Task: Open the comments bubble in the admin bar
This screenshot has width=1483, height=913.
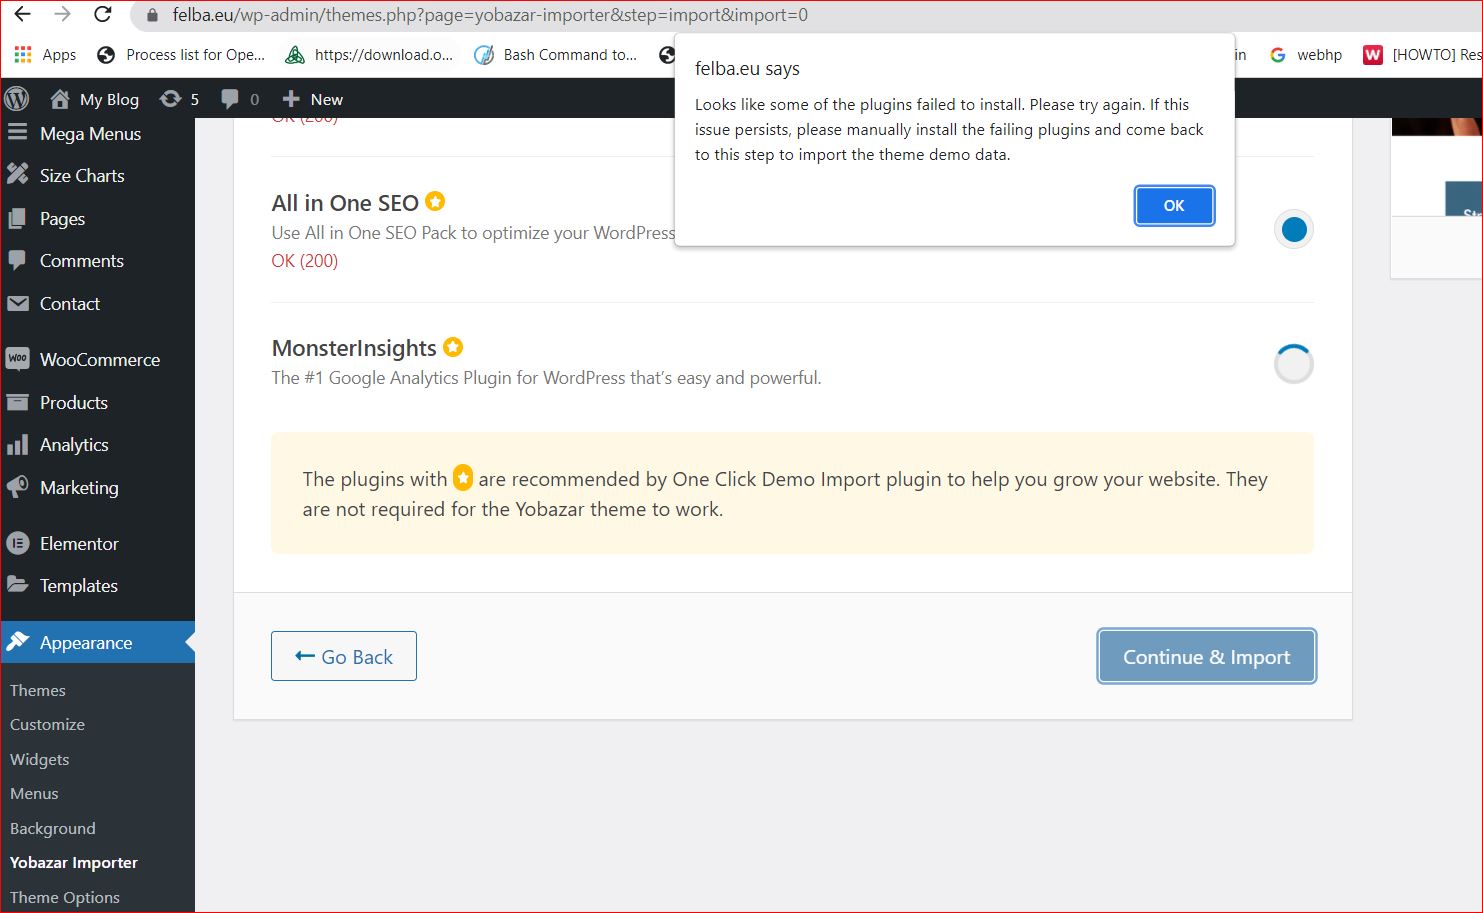Action: [240, 99]
